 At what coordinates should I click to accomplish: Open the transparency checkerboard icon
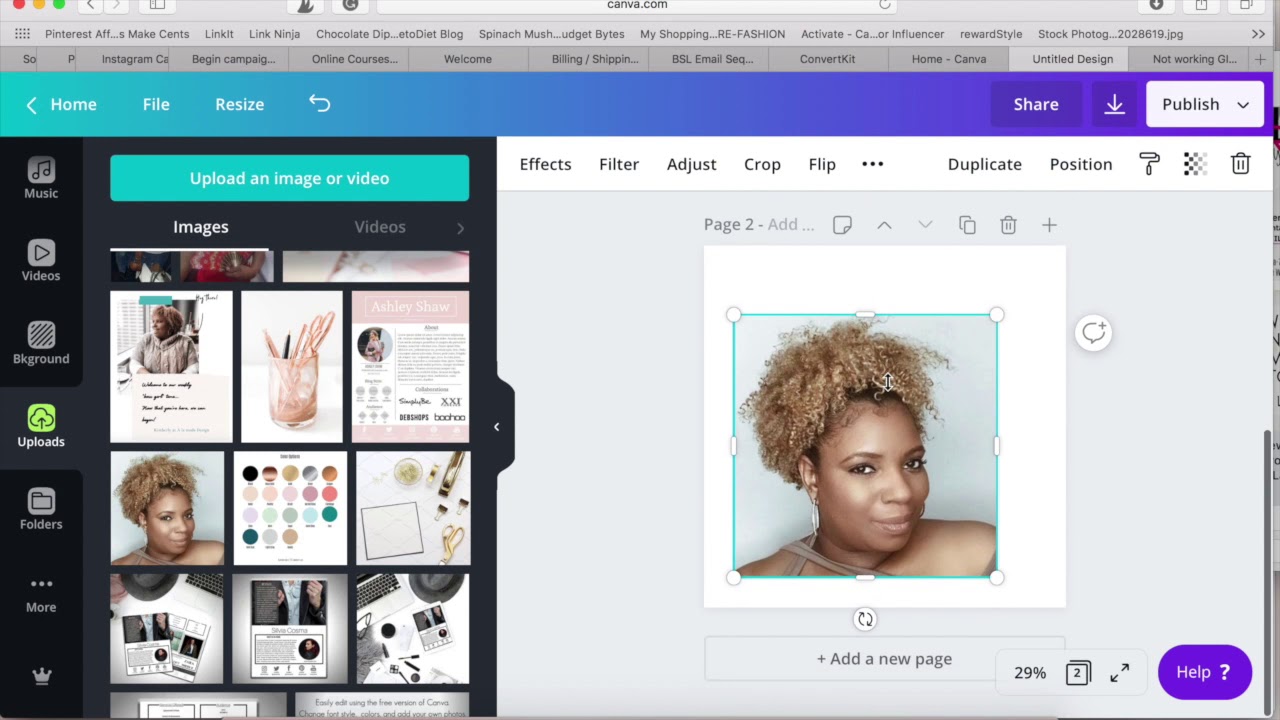coord(1195,164)
